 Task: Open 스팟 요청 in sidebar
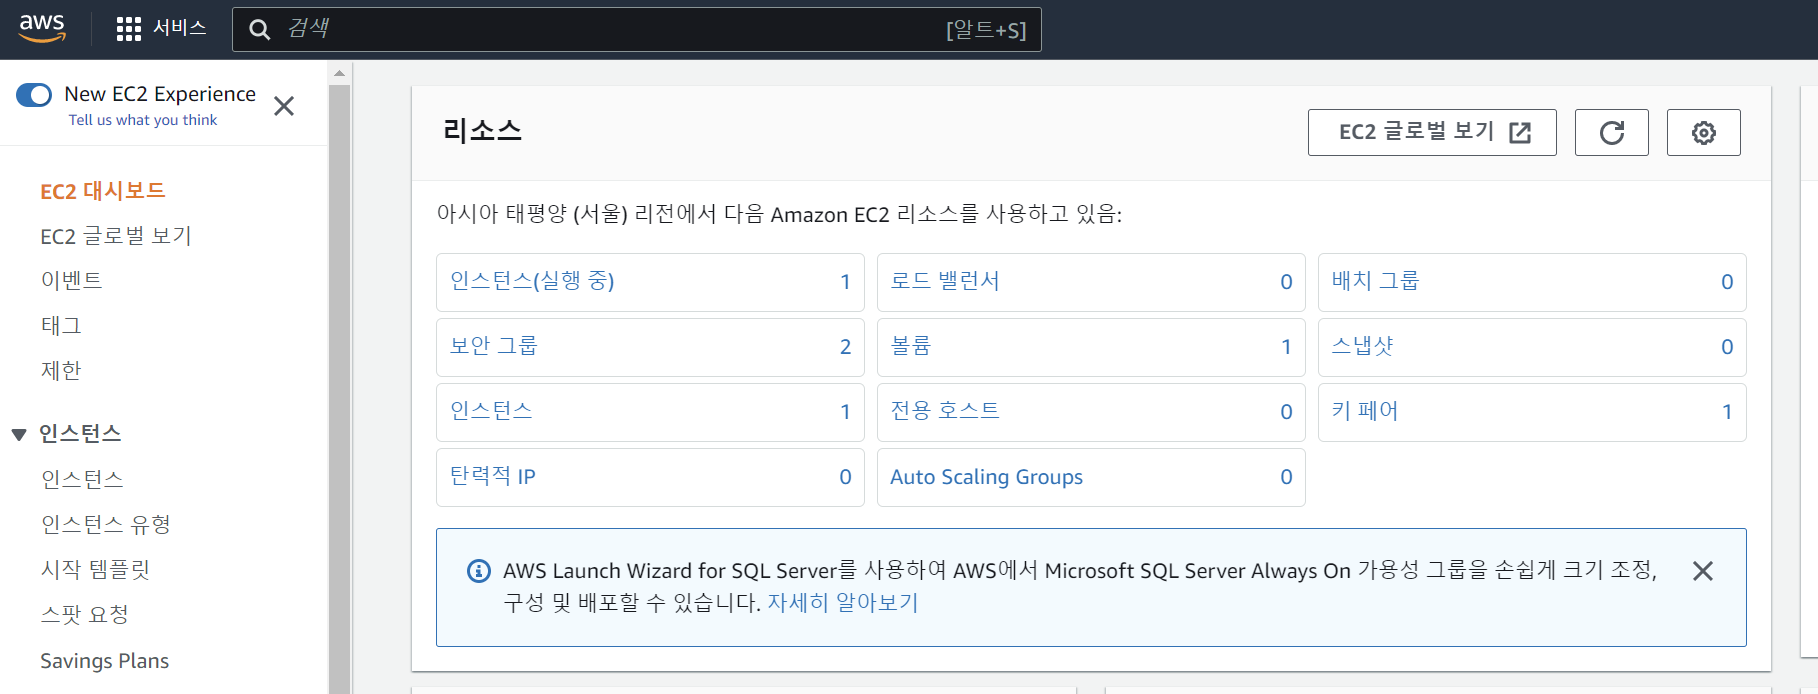point(85,614)
